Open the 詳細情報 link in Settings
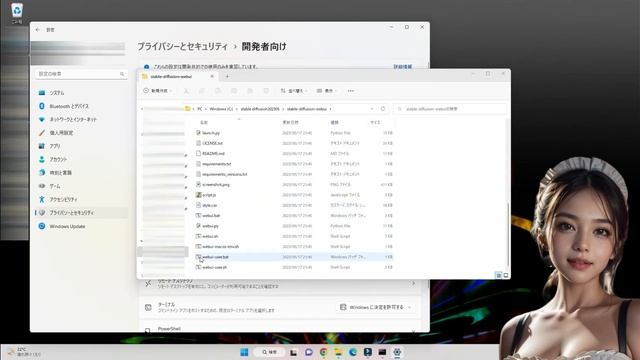Image resolution: width=640 pixels, height=360 pixels. [x=402, y=67]
